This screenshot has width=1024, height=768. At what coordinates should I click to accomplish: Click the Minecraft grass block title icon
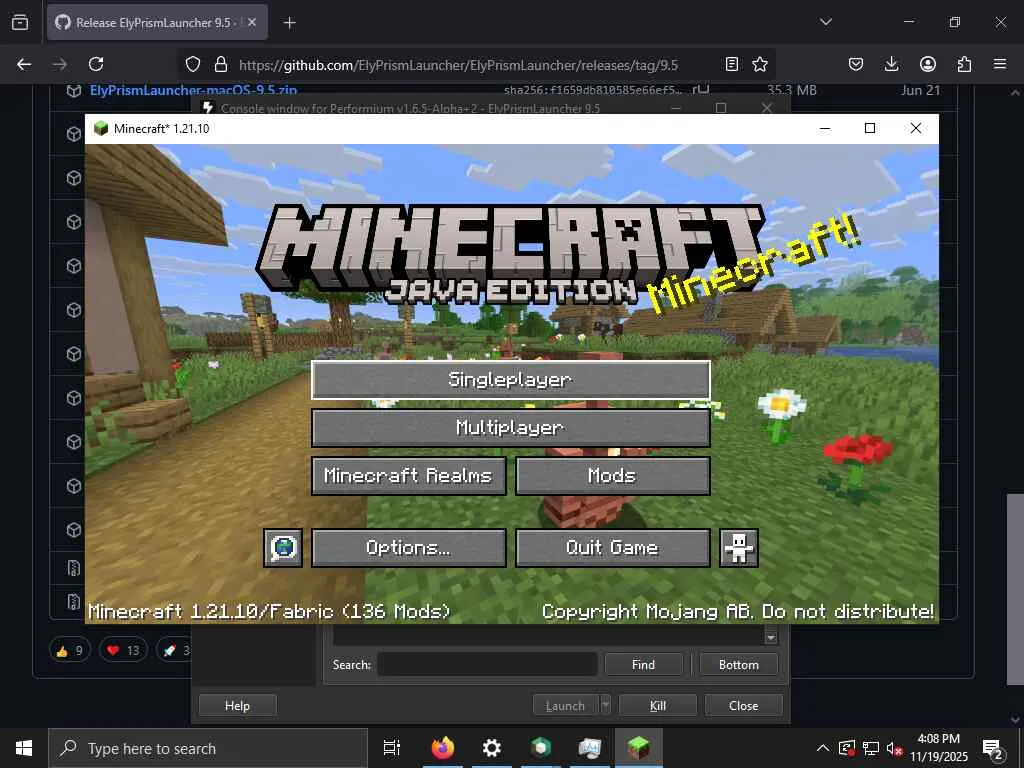coord(101,128)
